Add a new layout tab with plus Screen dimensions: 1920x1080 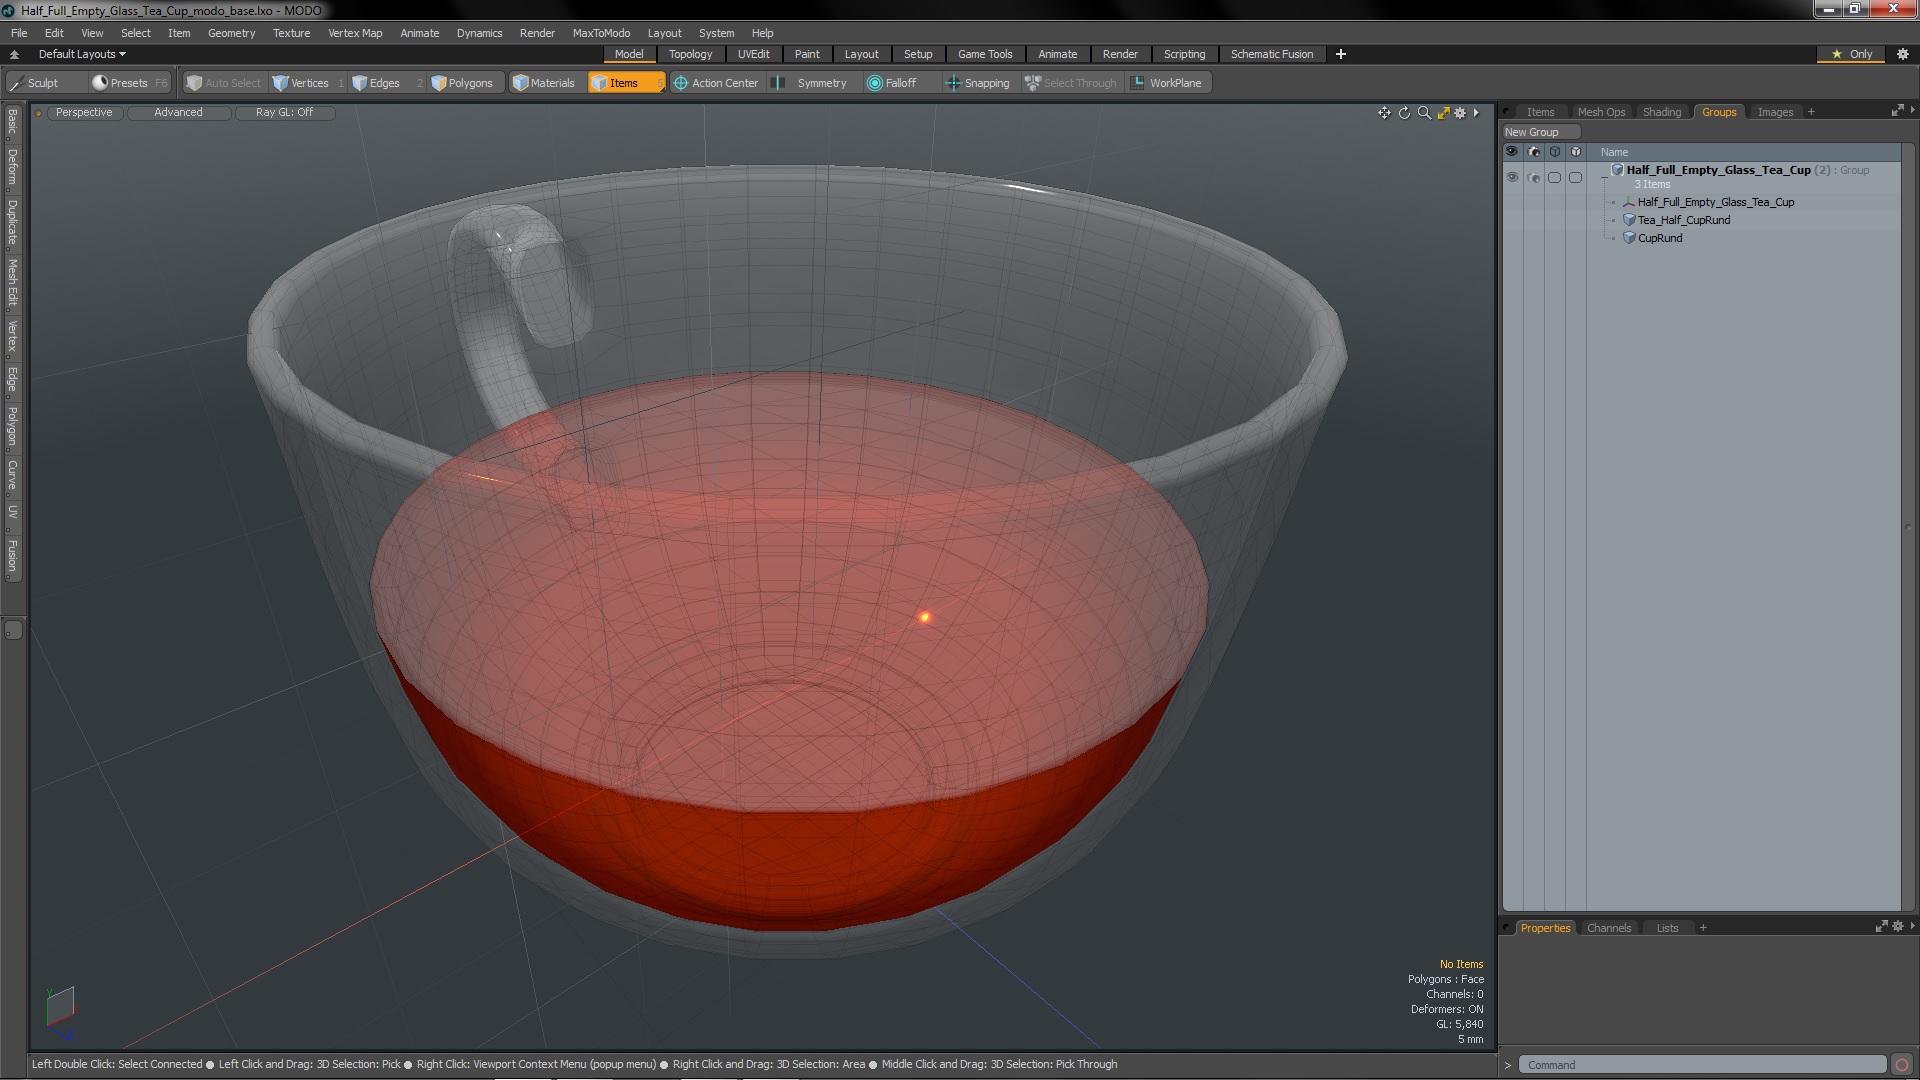(1341, 54)
